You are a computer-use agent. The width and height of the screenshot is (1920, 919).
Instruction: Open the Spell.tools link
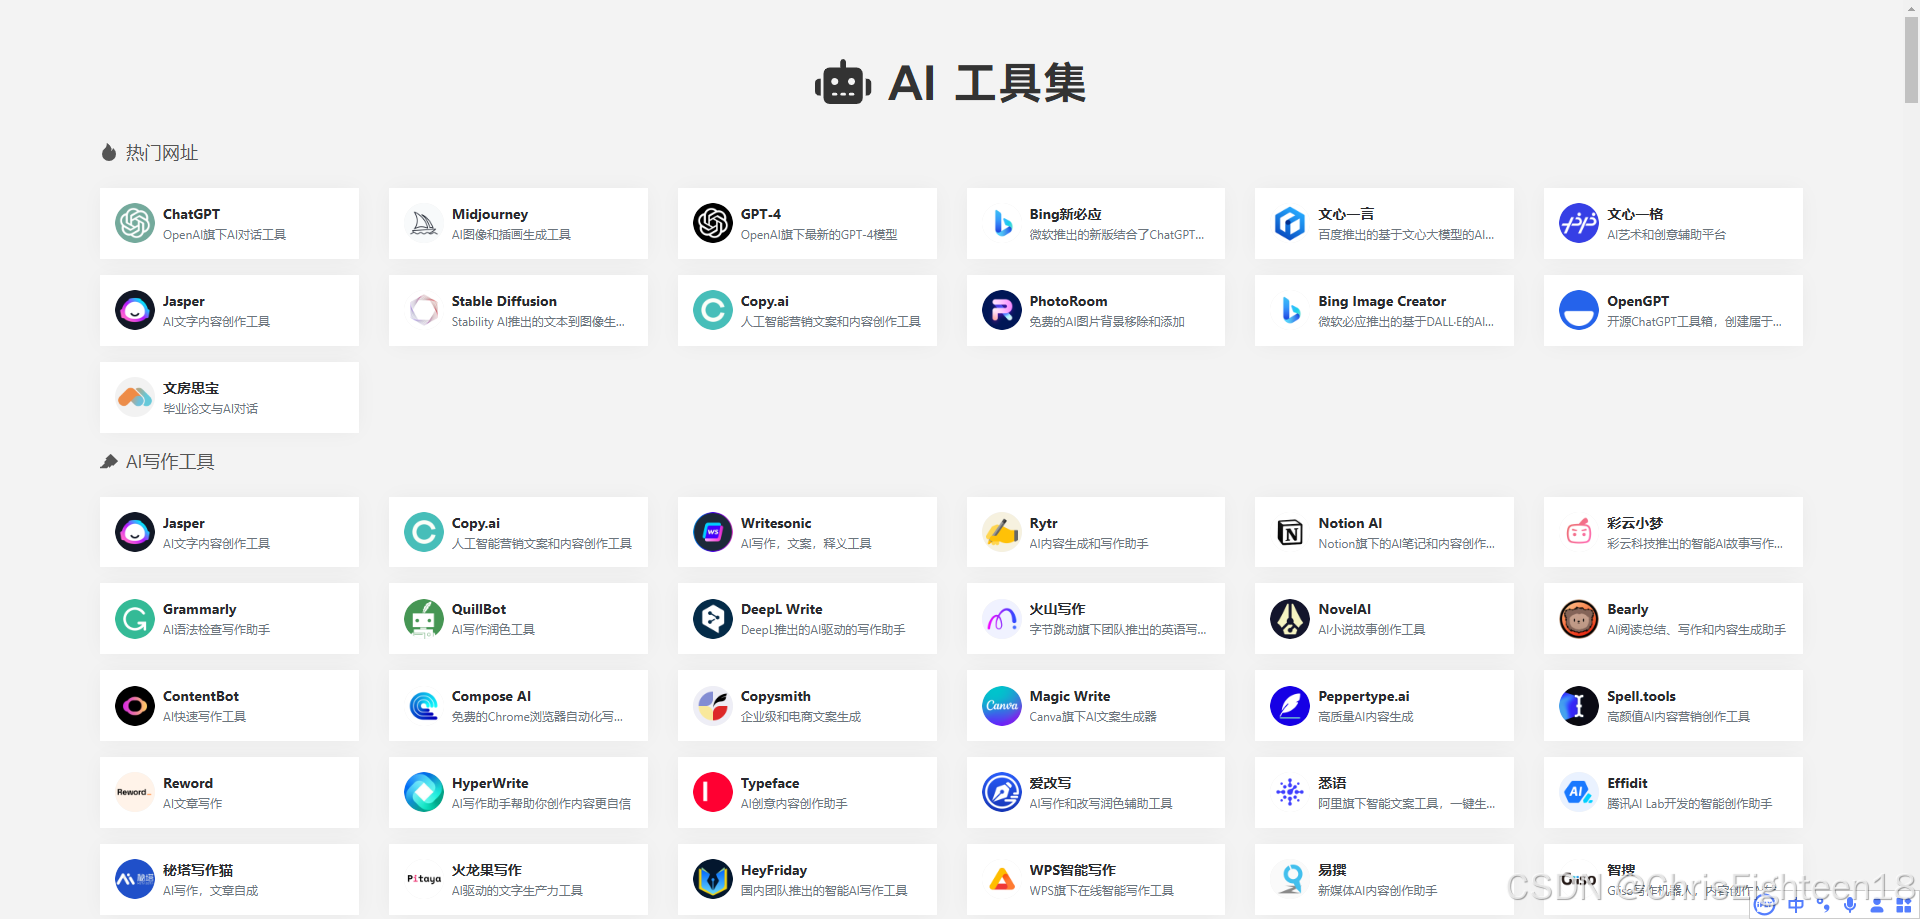click(1673, 706)
